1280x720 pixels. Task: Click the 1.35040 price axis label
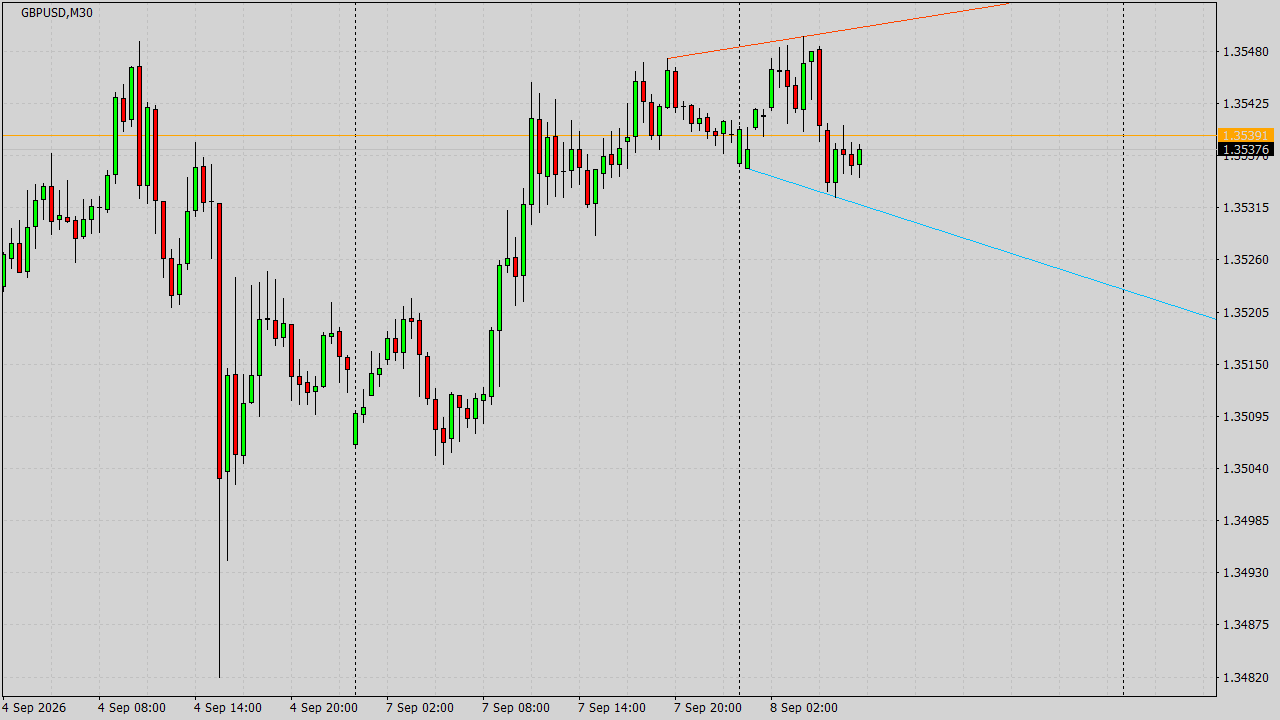[x=1245, y=469]
